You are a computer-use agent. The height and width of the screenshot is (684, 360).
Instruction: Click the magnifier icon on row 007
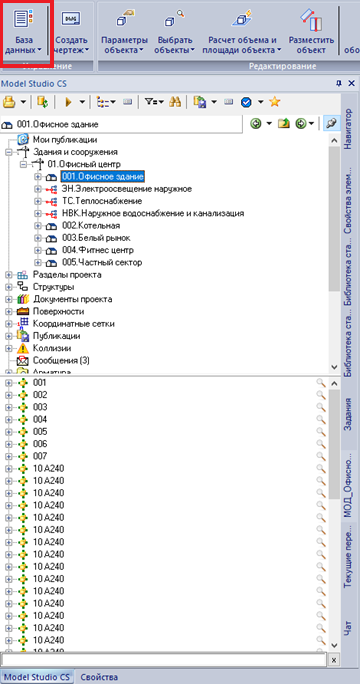(321, 456)
